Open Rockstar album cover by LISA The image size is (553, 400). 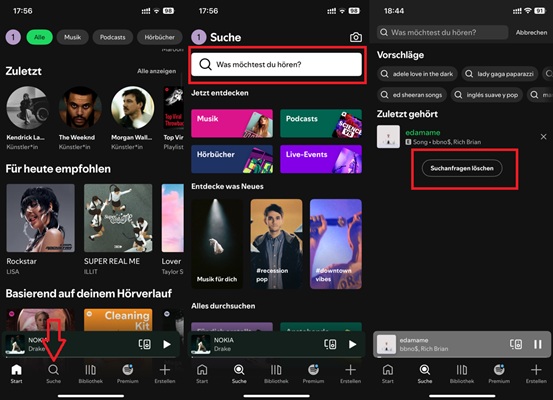point(41,218)
